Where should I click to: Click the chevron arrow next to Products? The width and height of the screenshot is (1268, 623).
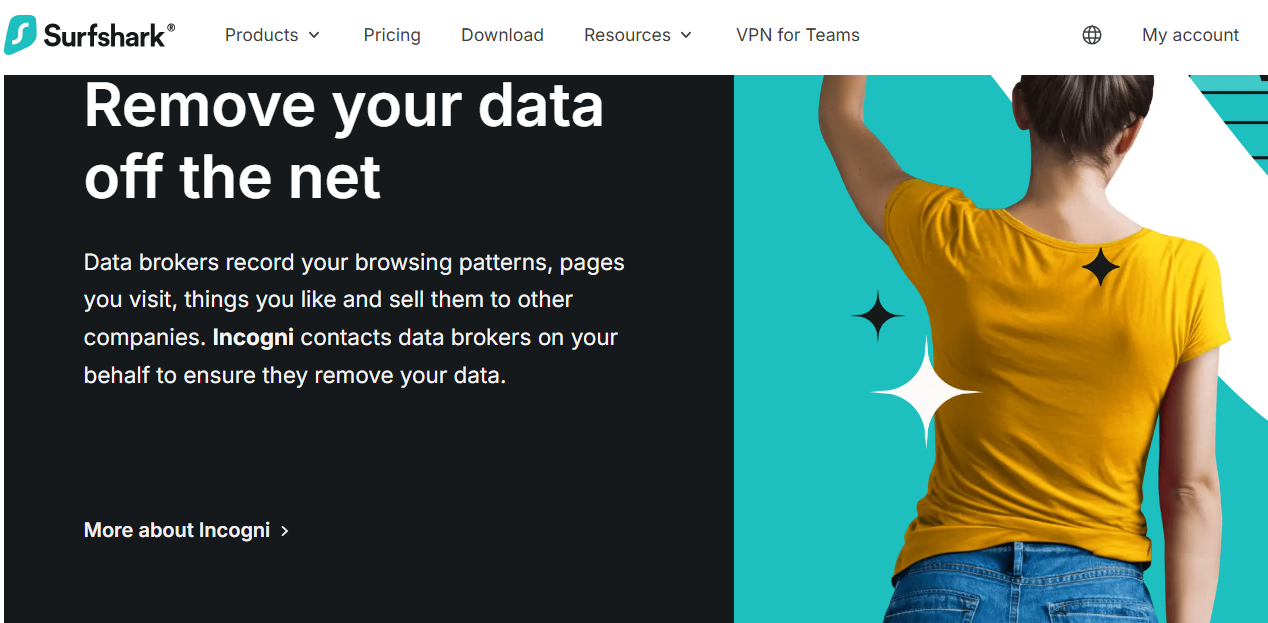point(314,35)
